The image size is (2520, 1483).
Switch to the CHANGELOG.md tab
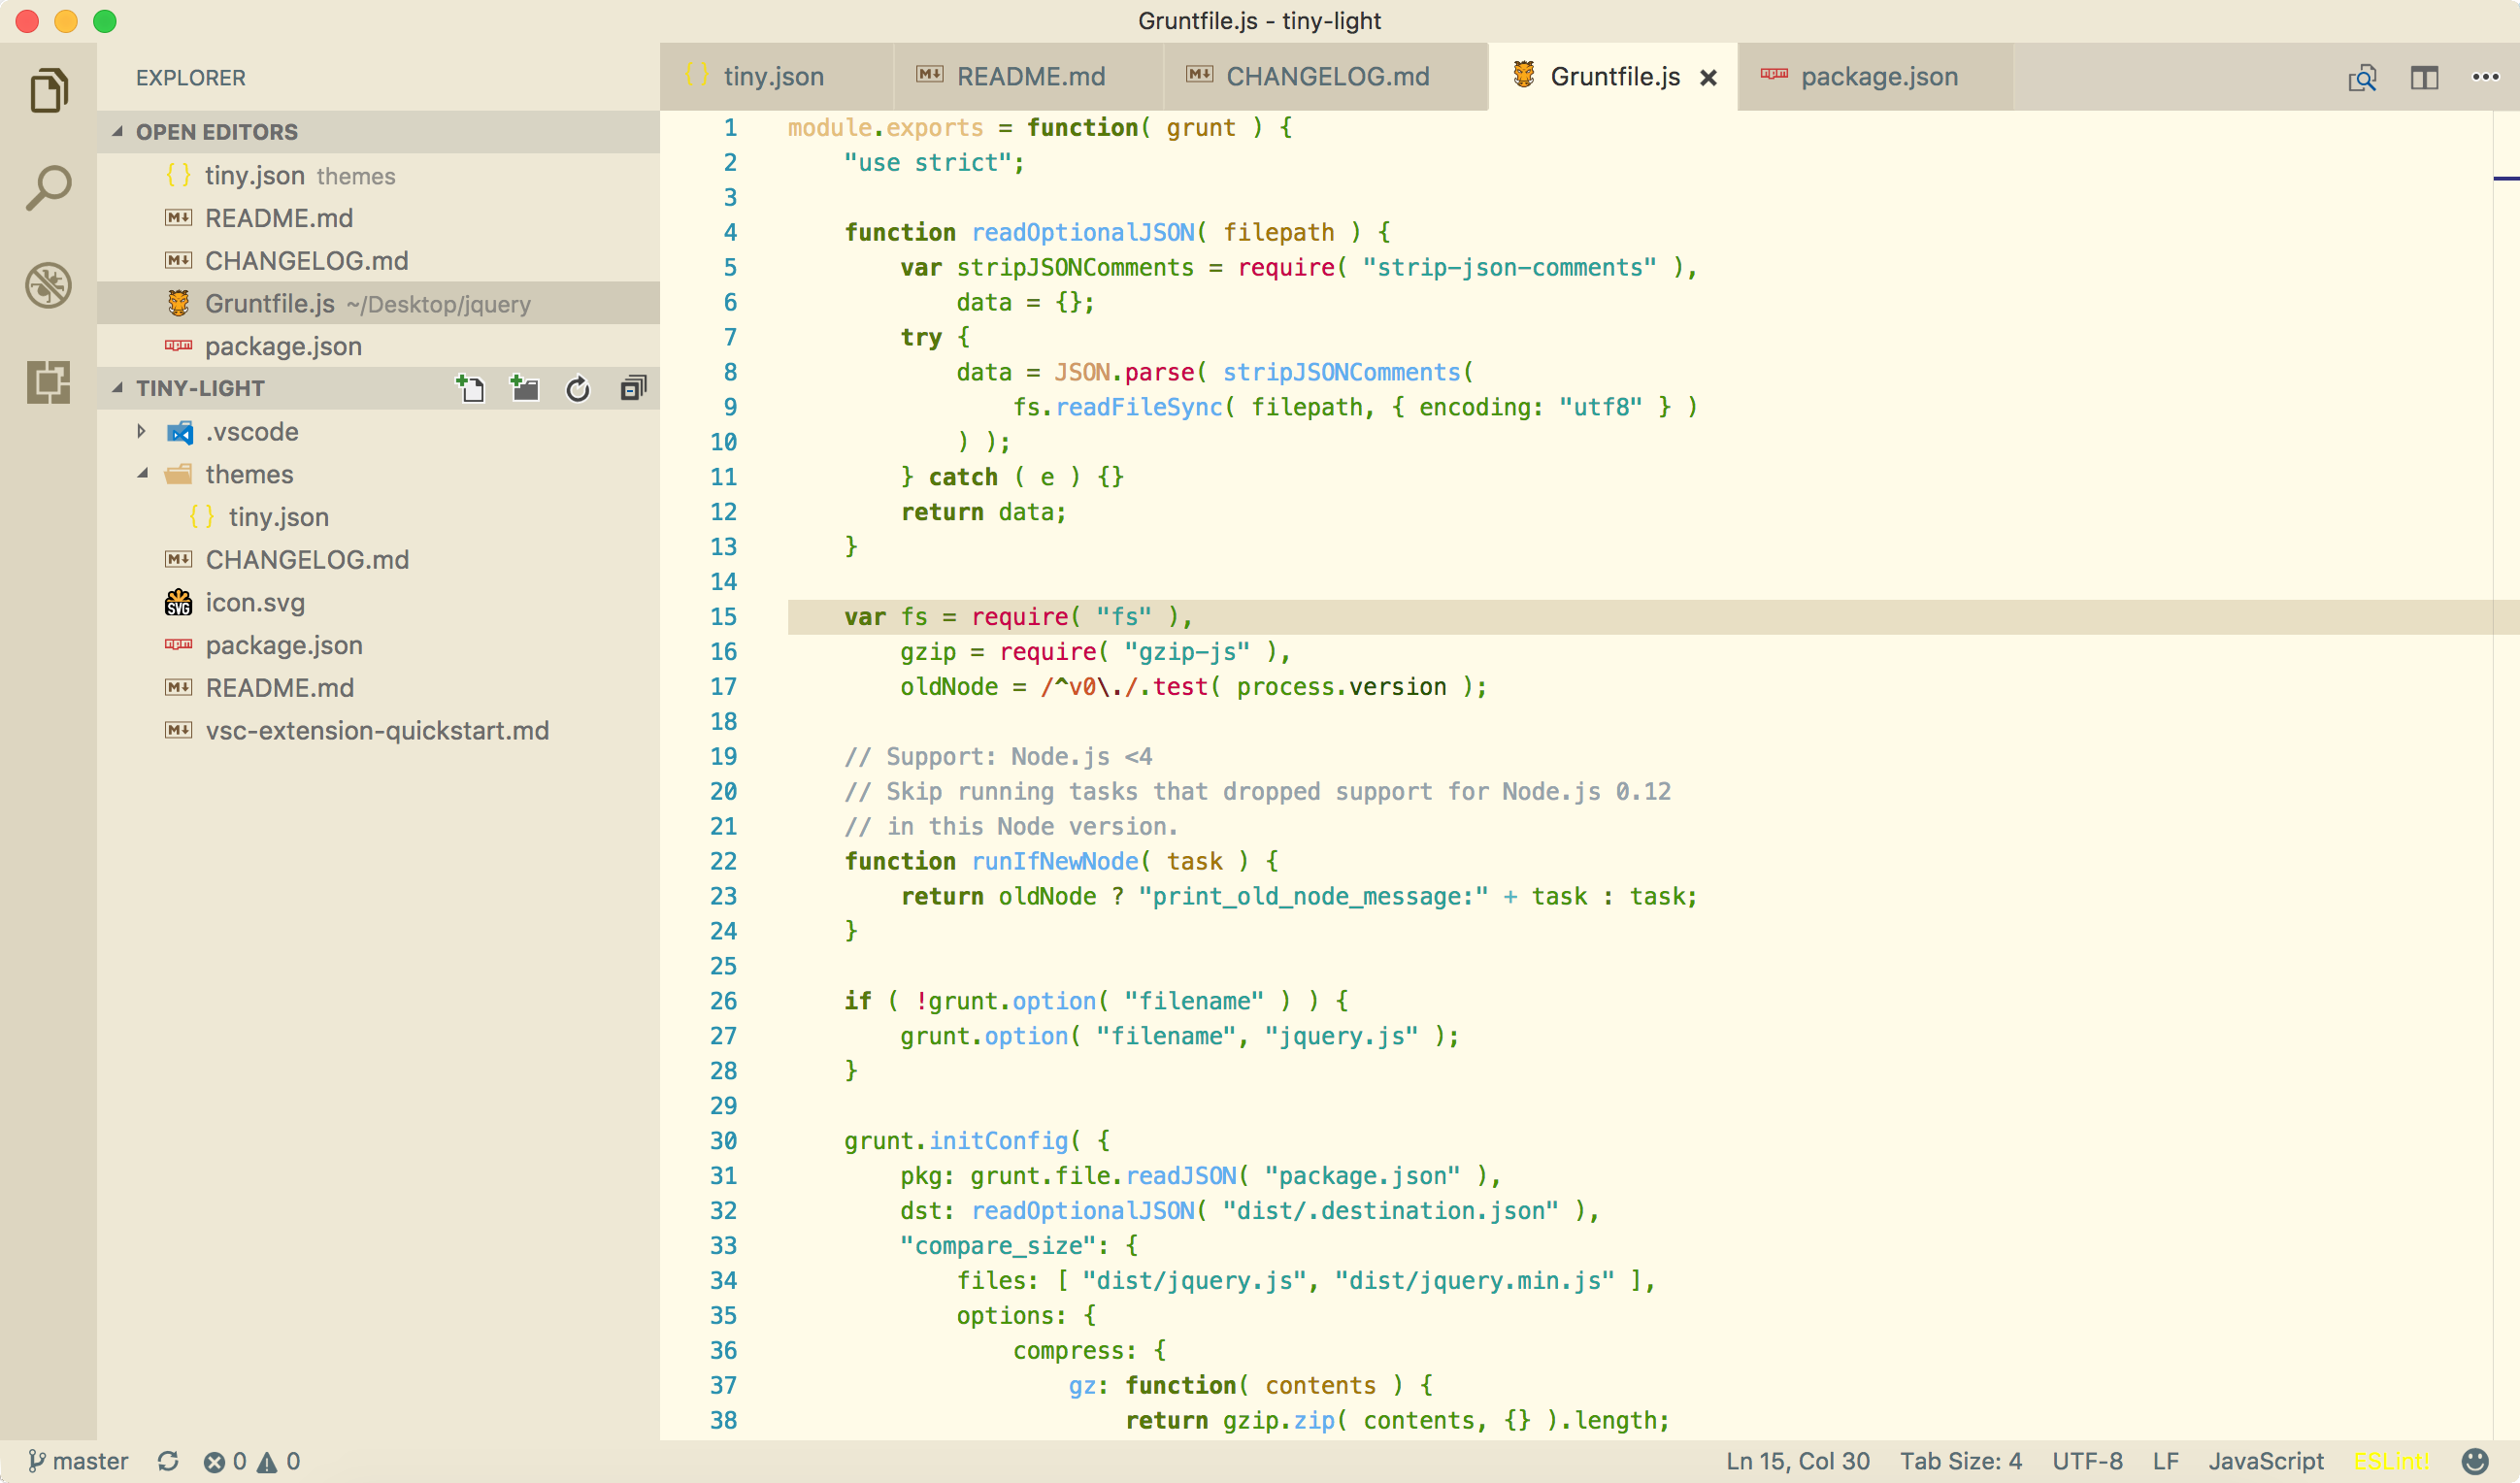[1326, 77]
